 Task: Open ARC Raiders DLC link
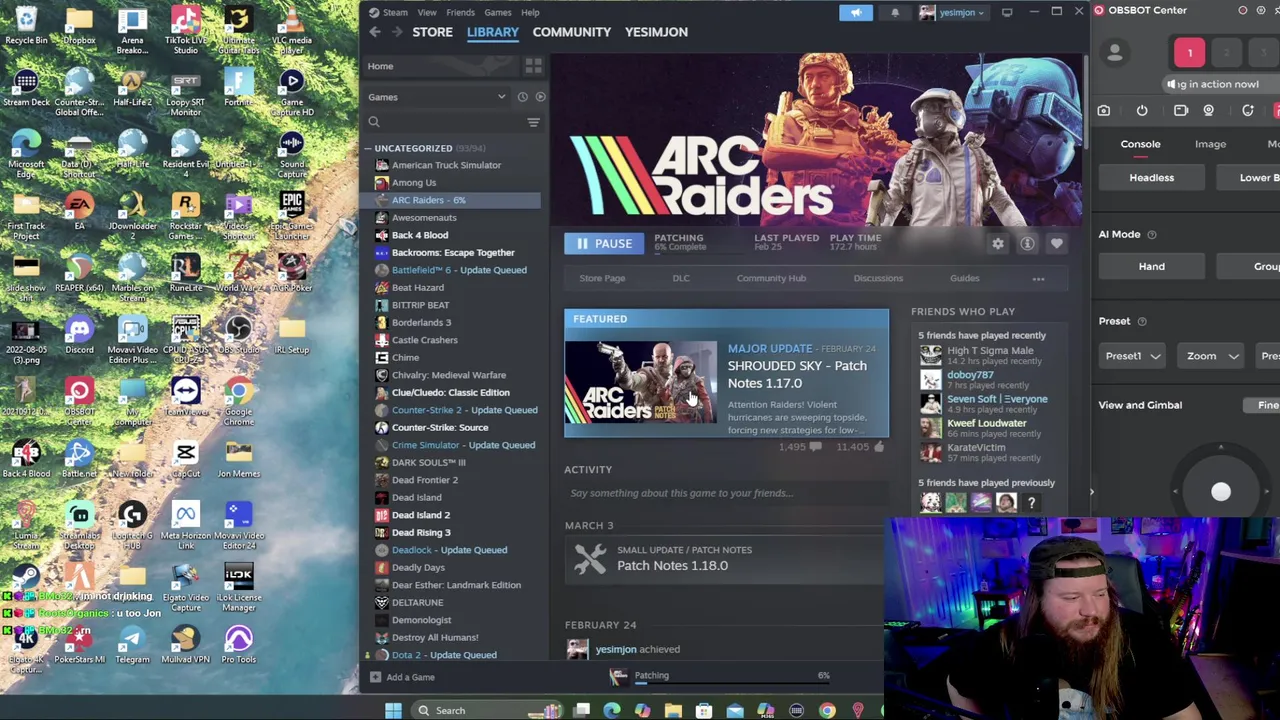coord(681,279)
